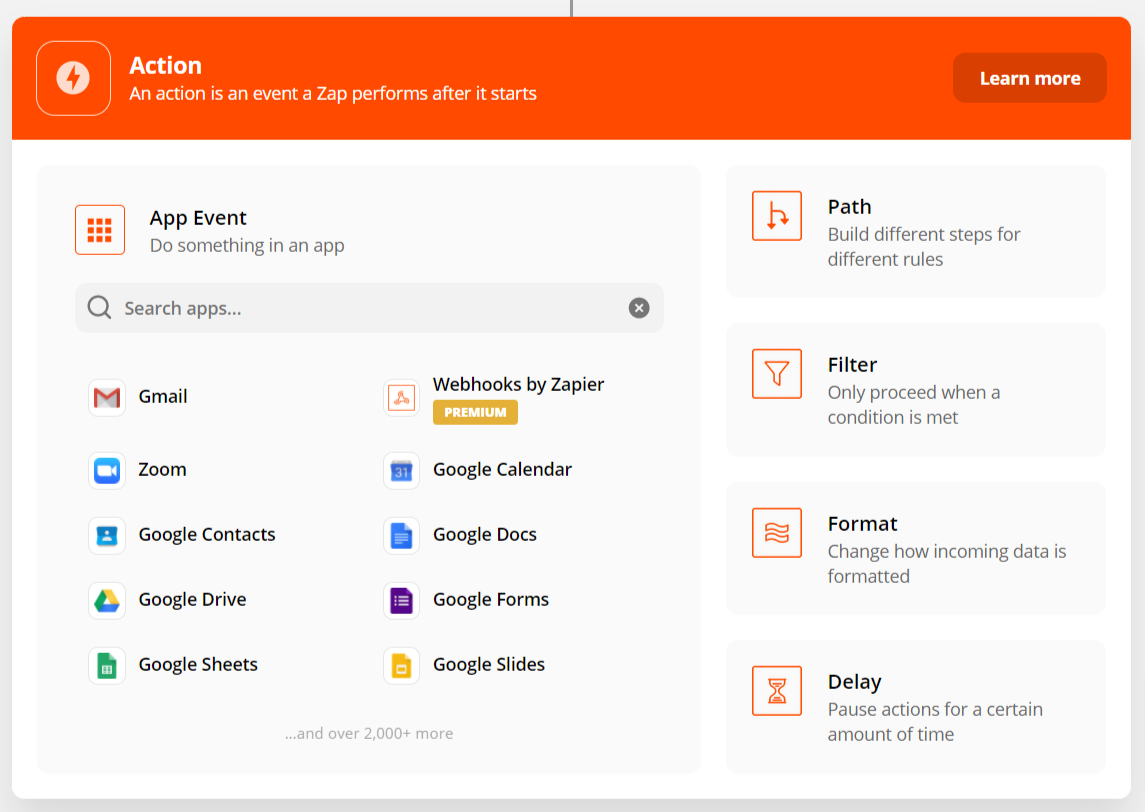Click the Zoom app name
The width and height of the screenshot is (1145, 812).
[162, 470]
